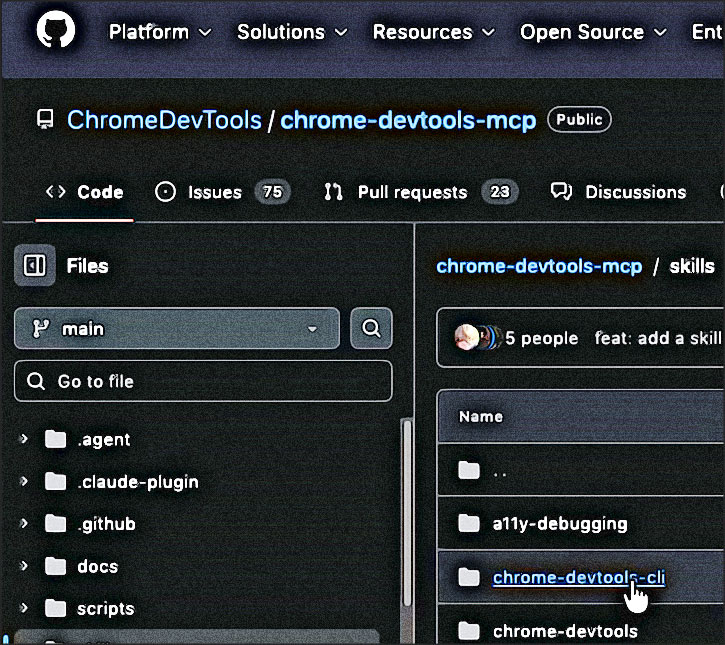Click the Issues circle-dot icon
Screen dimensions: 725x645
pos(166,191)
